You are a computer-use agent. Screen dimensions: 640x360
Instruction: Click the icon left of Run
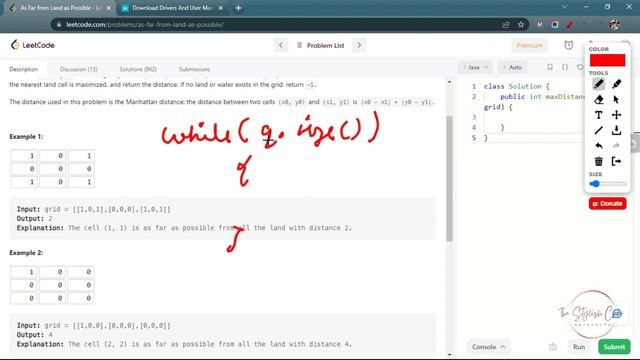pos(553,347)
